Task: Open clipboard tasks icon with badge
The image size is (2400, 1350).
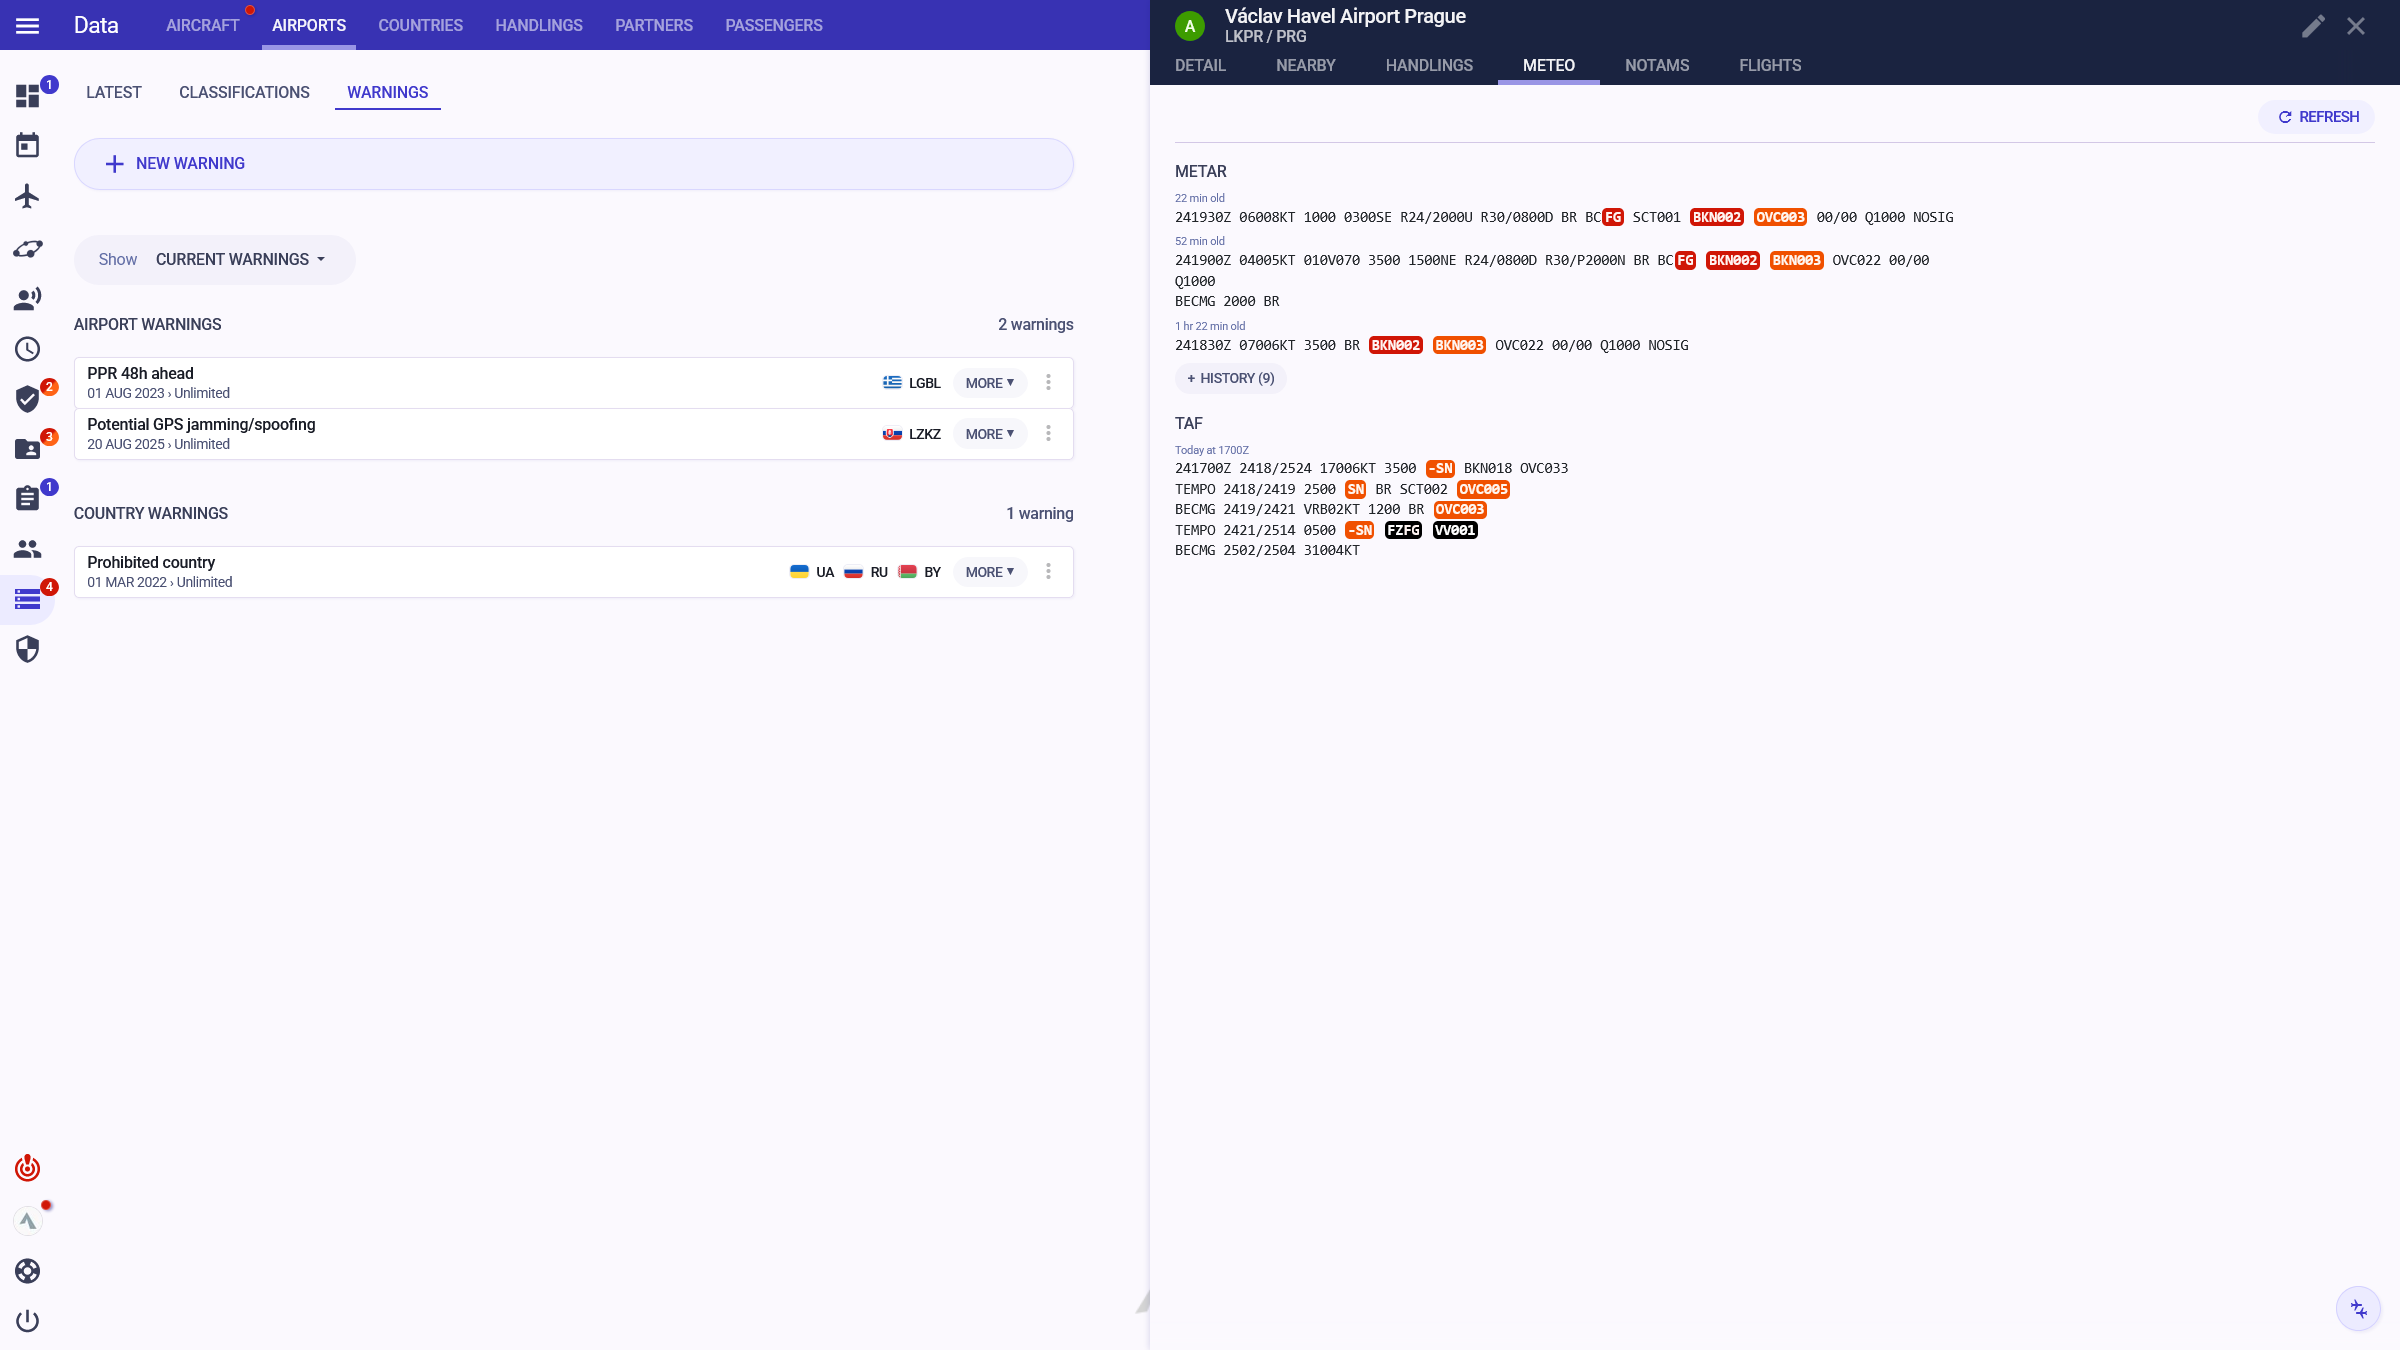Action: click(x=28, y=498)
